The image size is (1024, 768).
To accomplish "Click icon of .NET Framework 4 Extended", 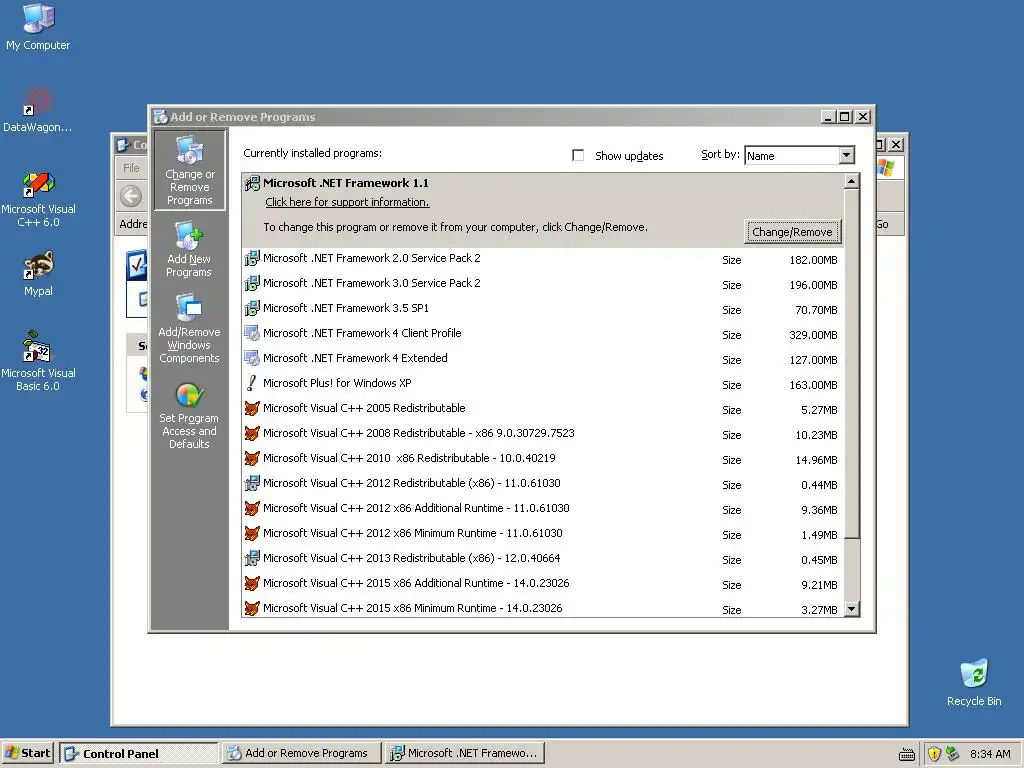I will (252, 359).
